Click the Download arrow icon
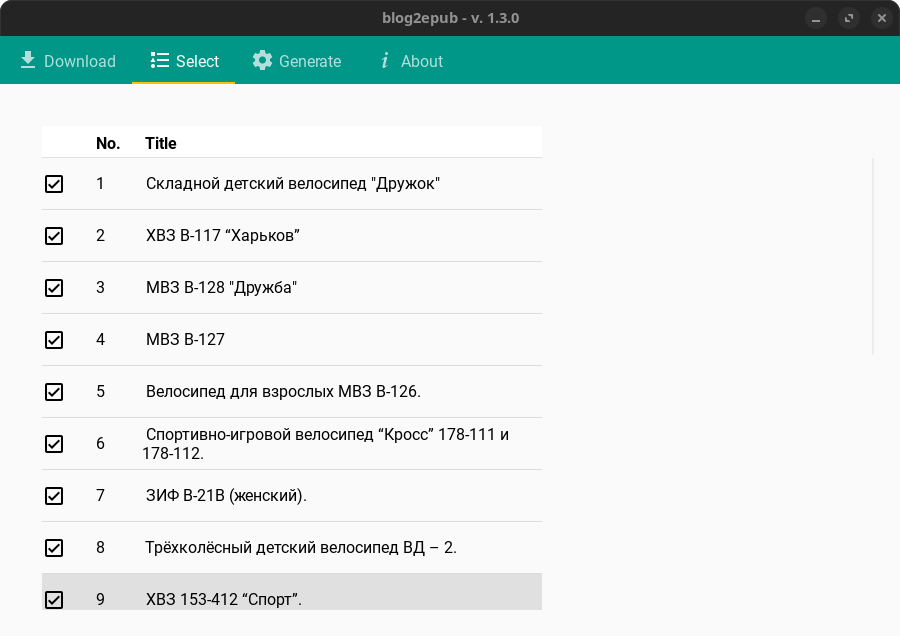The width and height of the screenshot is (900, 636). tap(28, 61)
